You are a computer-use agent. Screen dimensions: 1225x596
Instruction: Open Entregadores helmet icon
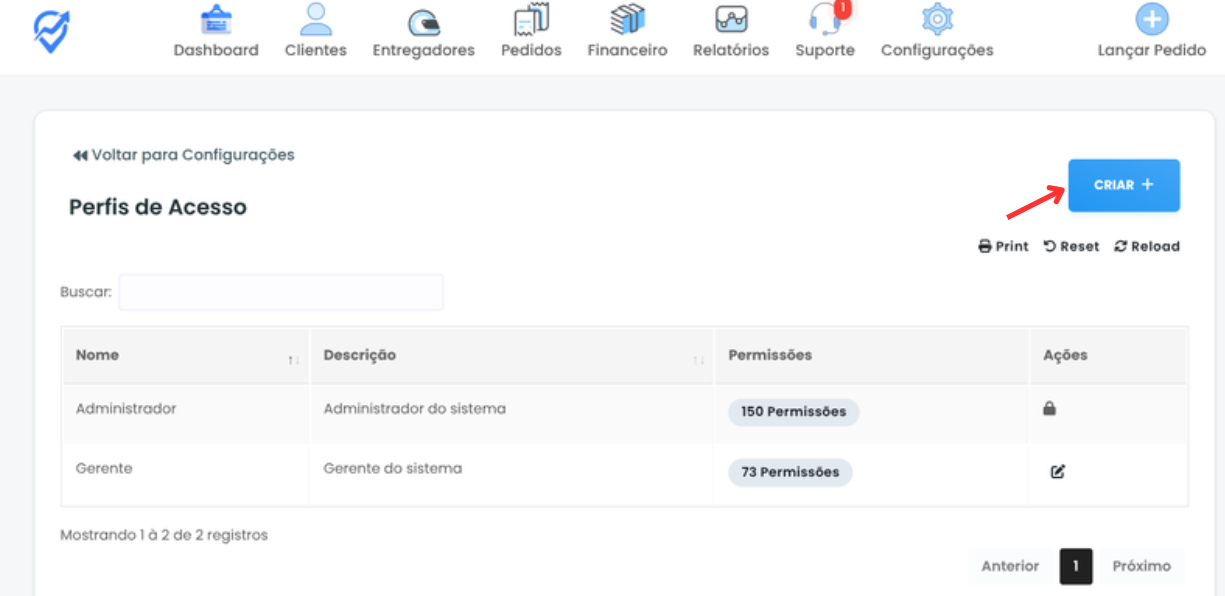tap(424, 22)
